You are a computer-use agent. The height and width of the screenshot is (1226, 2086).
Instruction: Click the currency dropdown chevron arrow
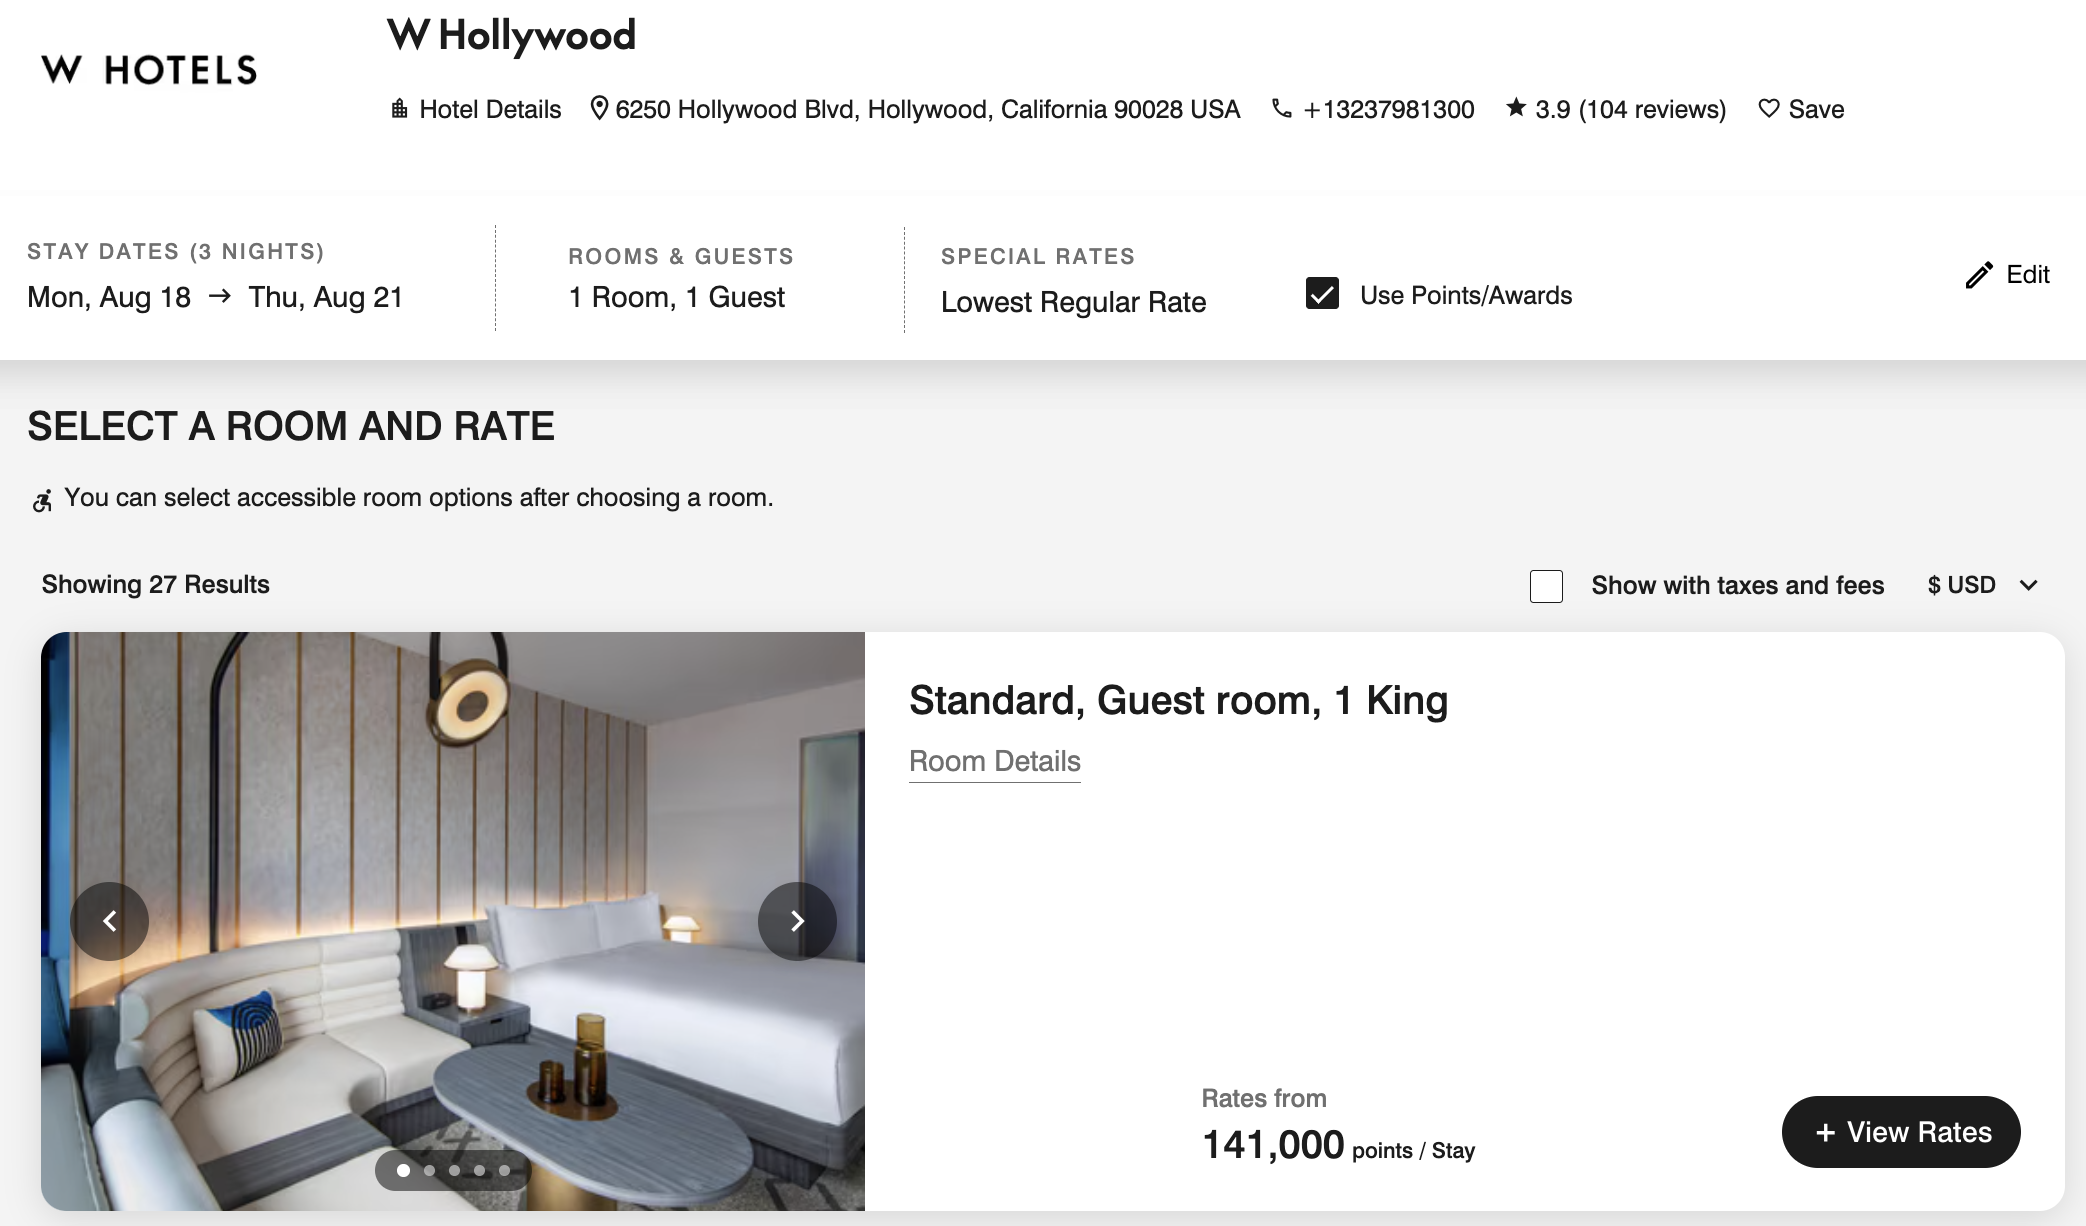[2028, 585]
